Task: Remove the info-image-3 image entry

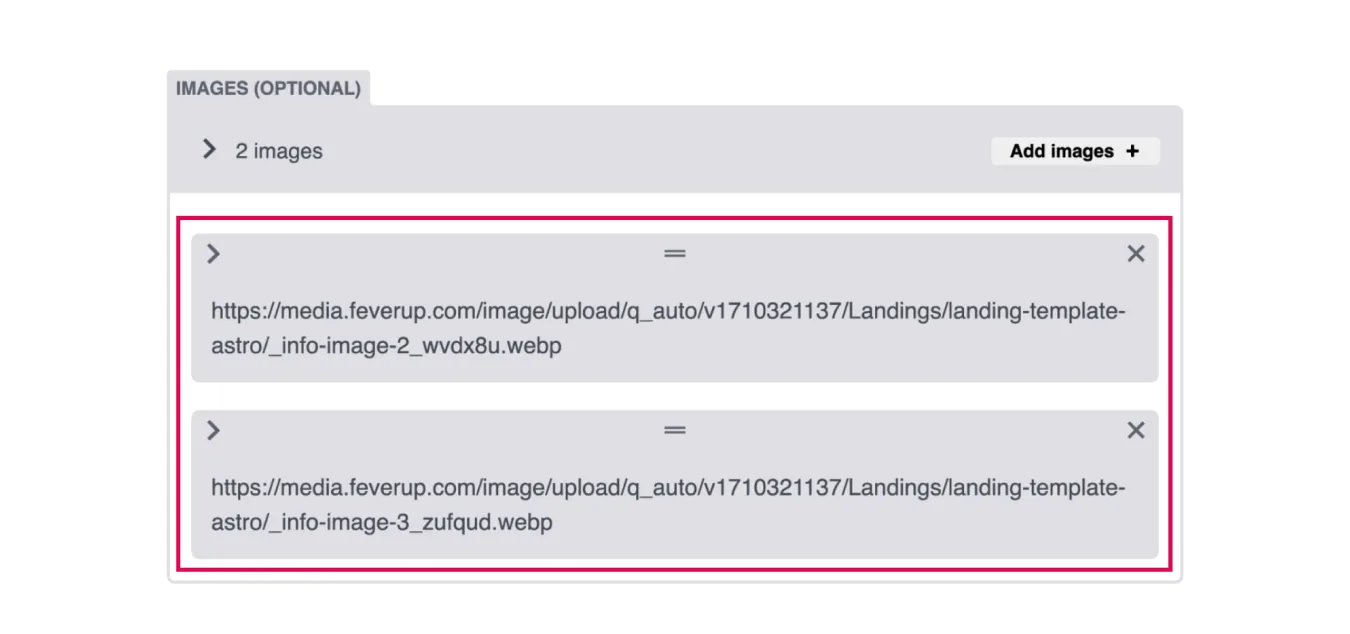Action: tap(1136, 430)
